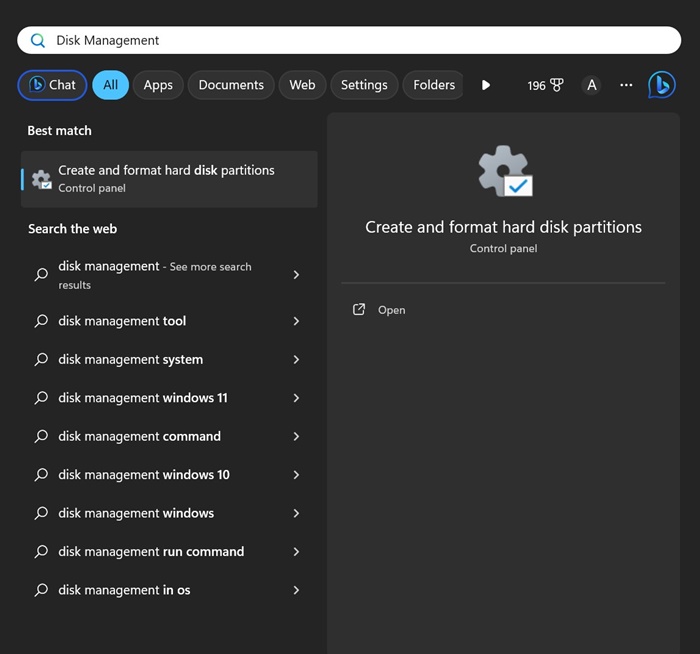Expand chevron next to disk management system
The height and width of the screenshot is (654, 700).
click(296, 359)
